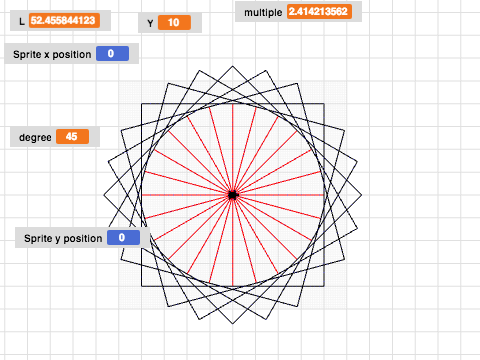Image resolution: width=480 pixels, height=360 pixels.
Task: Select the Sprite y position label
Action: tap(63, 238)
